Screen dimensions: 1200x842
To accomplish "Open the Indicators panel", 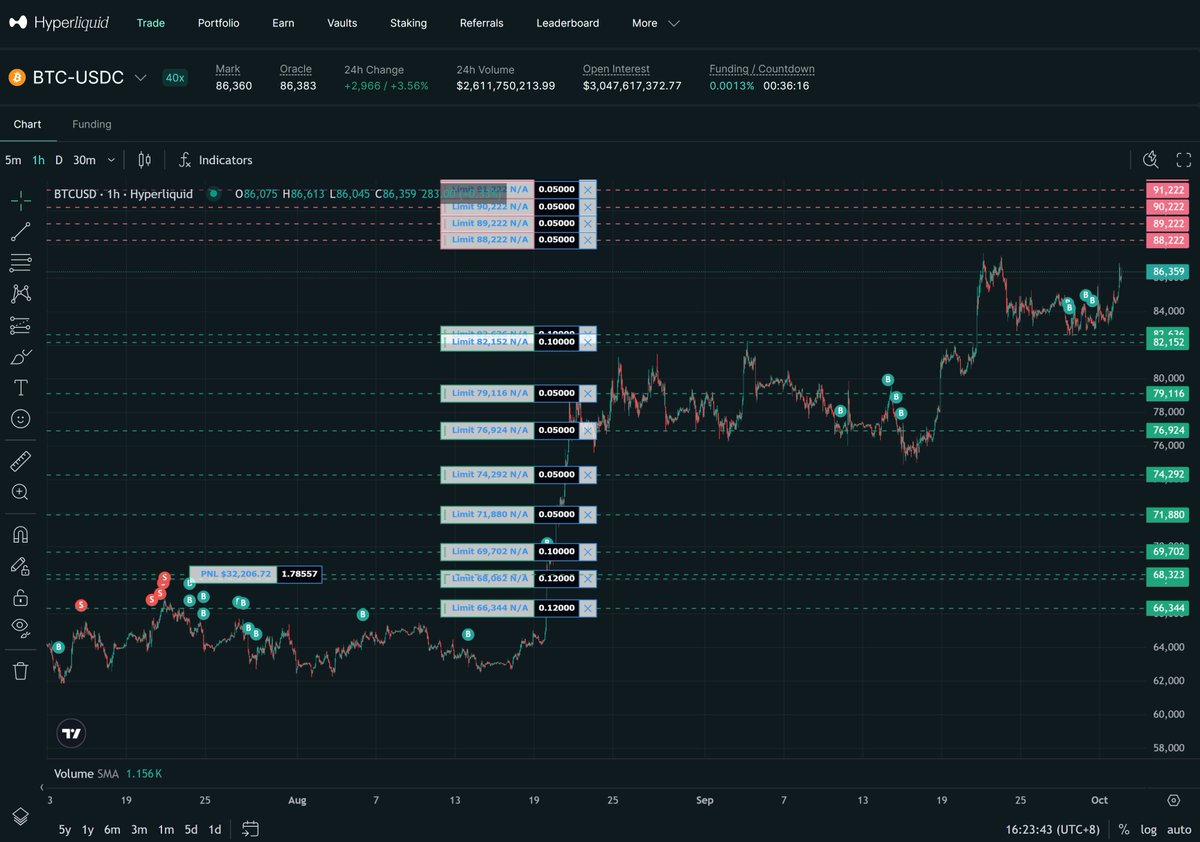I will pyautogui.click(x=215, y=160).
